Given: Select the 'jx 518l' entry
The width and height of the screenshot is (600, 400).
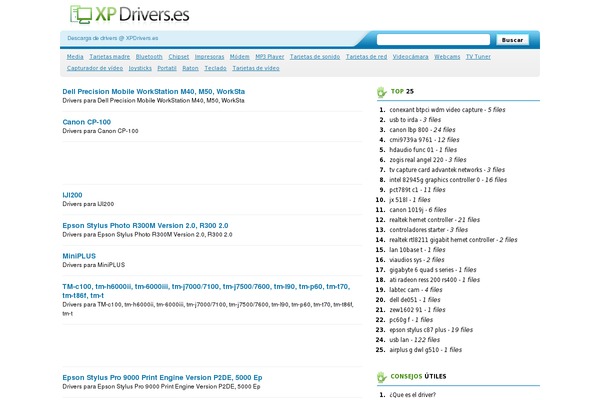Looking at the screenshot, I should coord(410,199).
